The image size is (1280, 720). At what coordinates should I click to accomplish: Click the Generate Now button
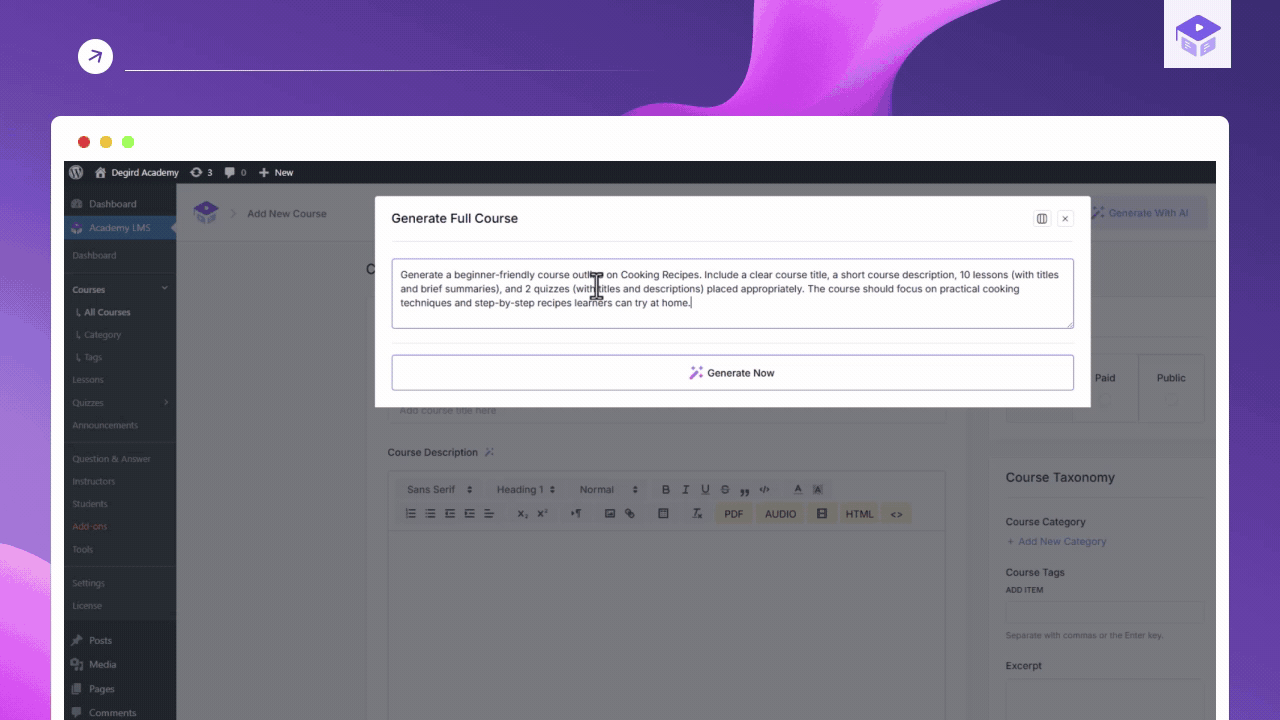point(733,372)
